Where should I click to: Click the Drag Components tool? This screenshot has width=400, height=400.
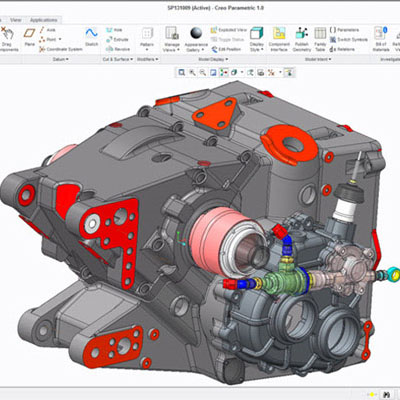point(7,39)
